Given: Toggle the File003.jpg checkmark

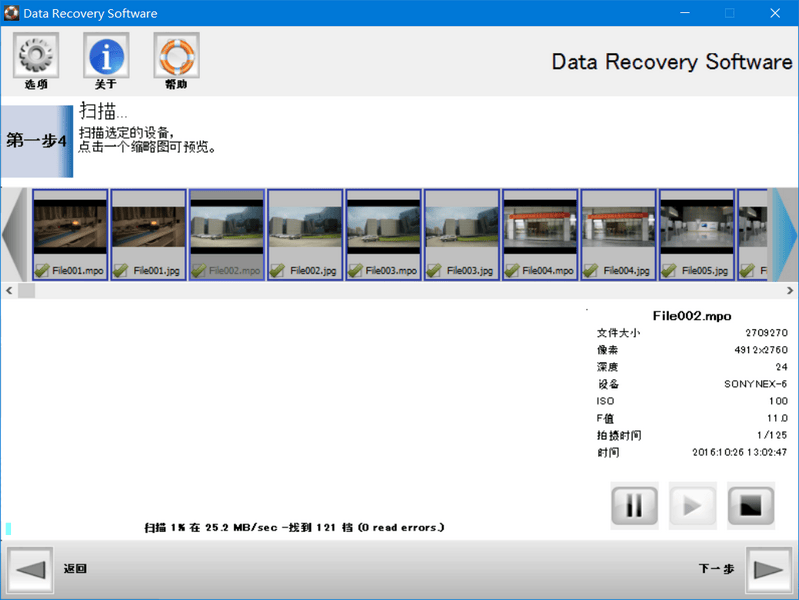Looking at the screenshot, I should click(x=434, y=270).
